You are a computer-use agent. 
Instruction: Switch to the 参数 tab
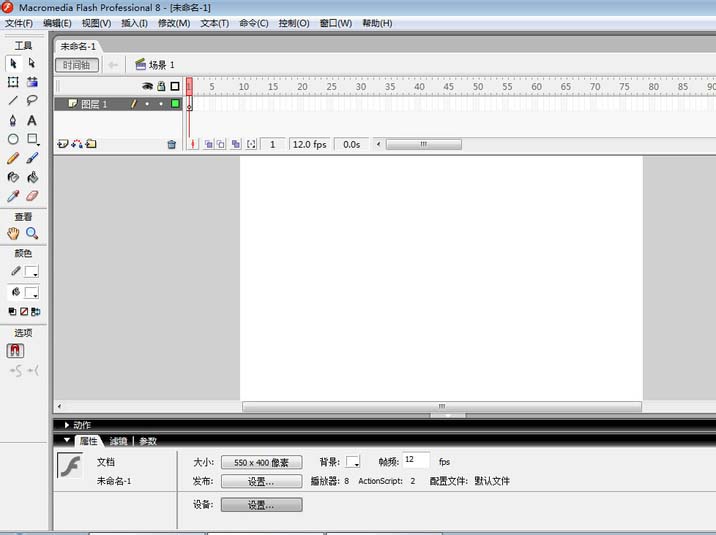[148, 441]
